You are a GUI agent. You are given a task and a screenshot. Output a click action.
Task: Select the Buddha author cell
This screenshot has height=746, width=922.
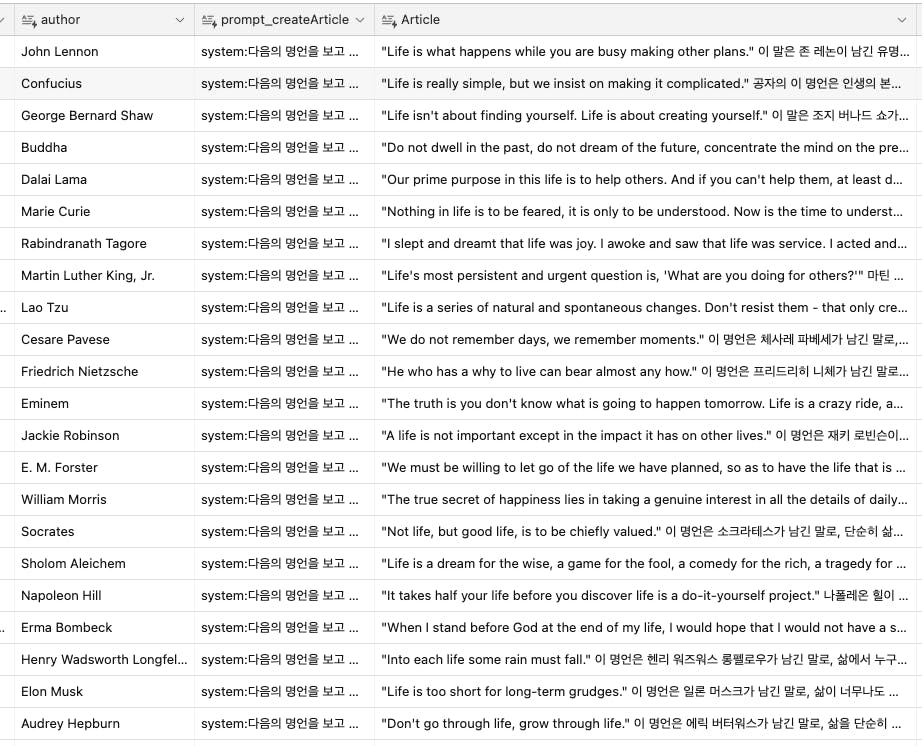[x=104, y=148]
